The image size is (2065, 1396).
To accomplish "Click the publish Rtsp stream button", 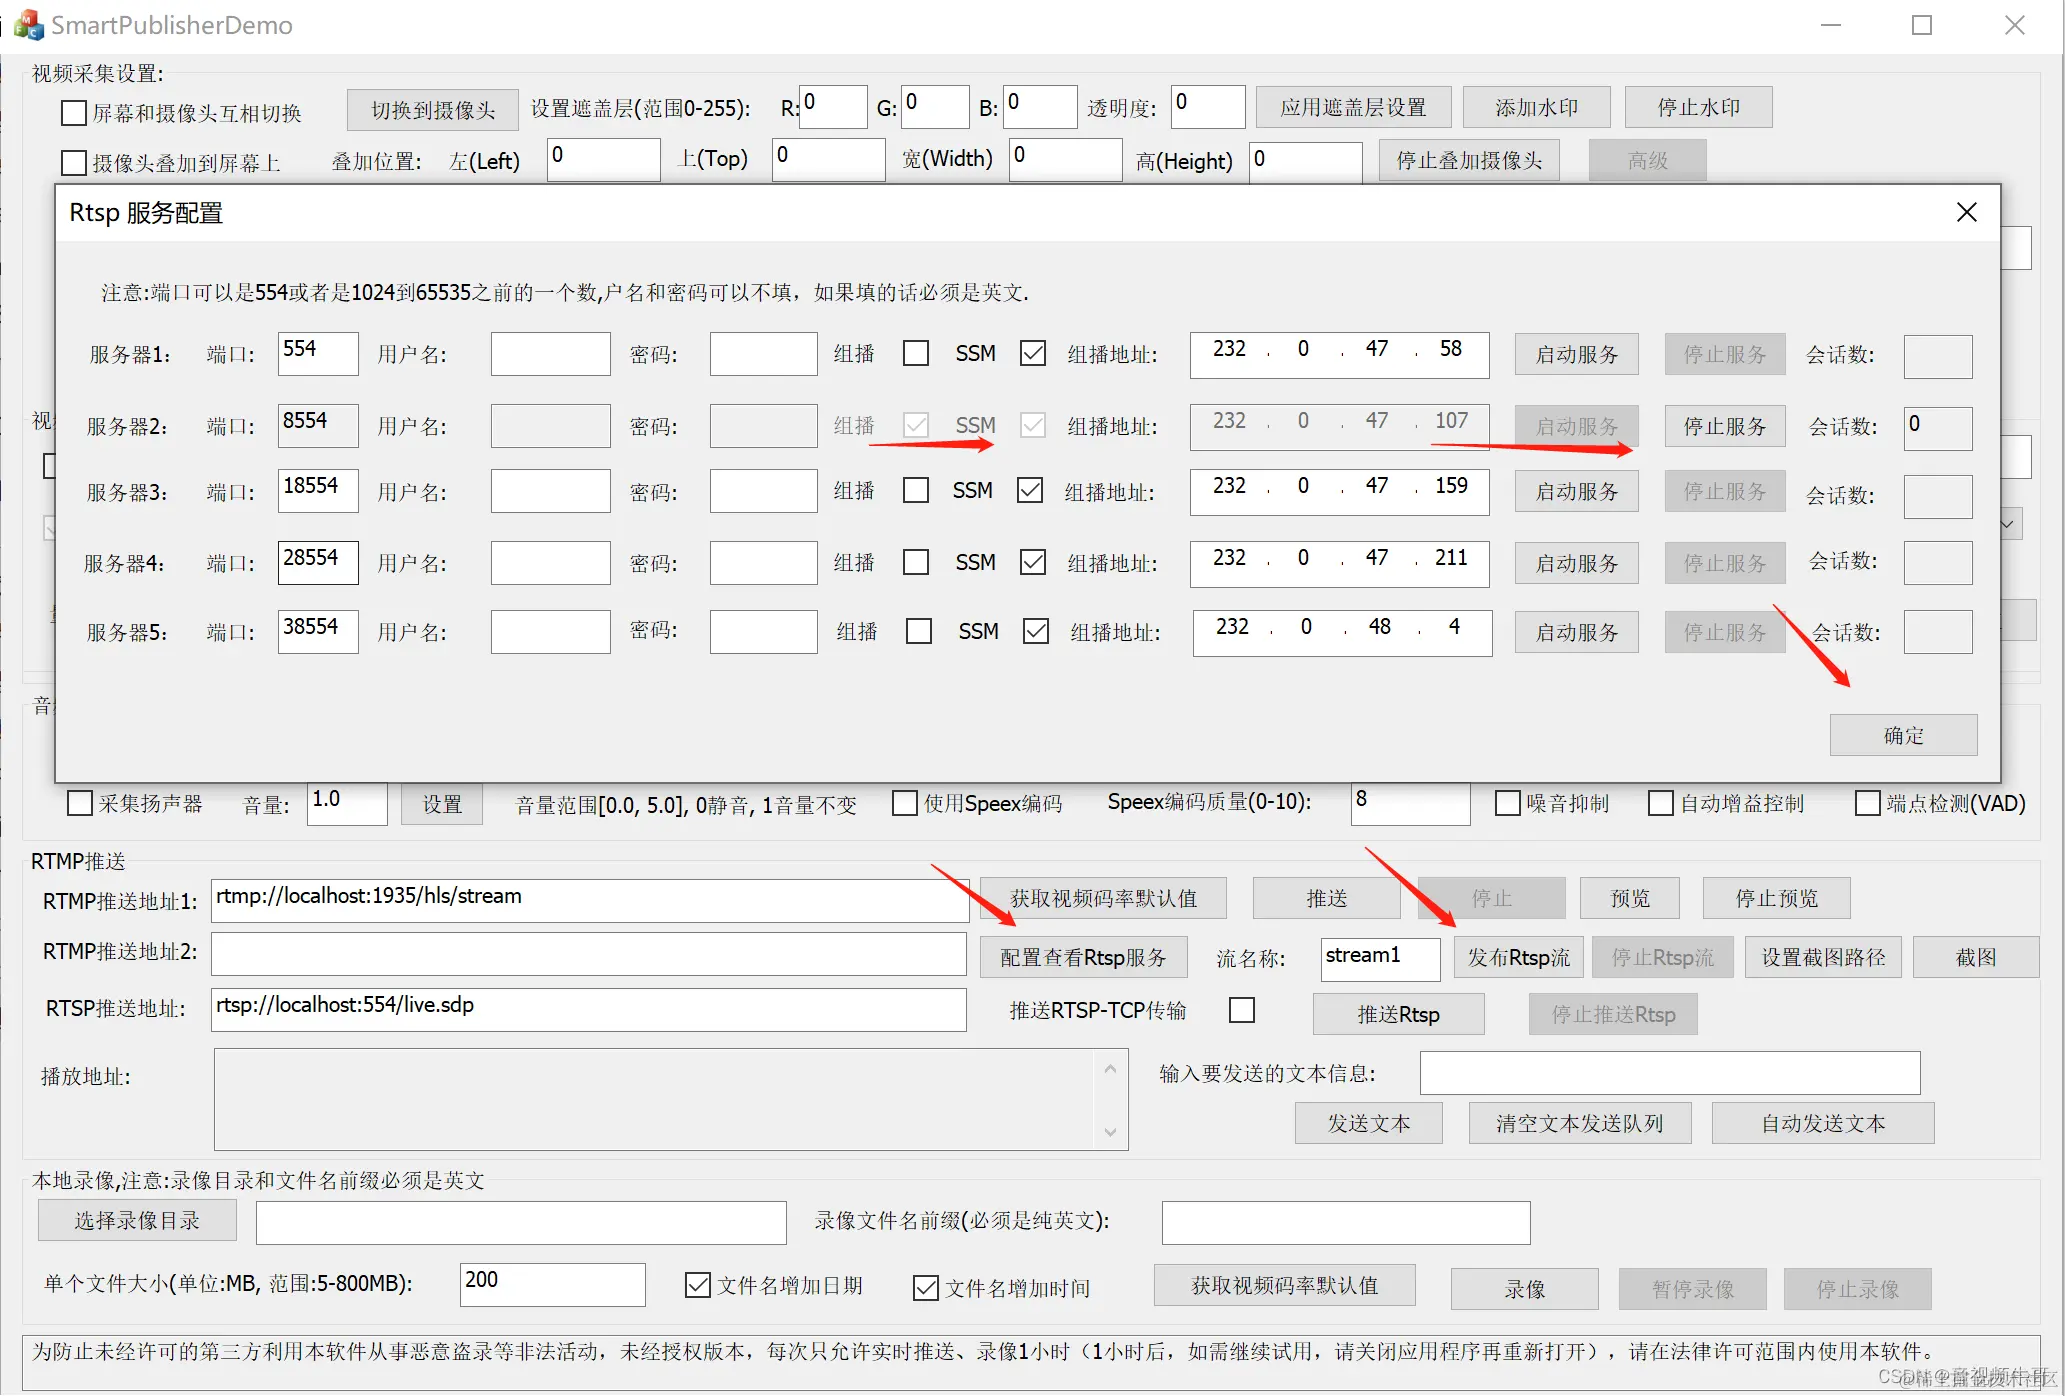I will click(1518, 958).
